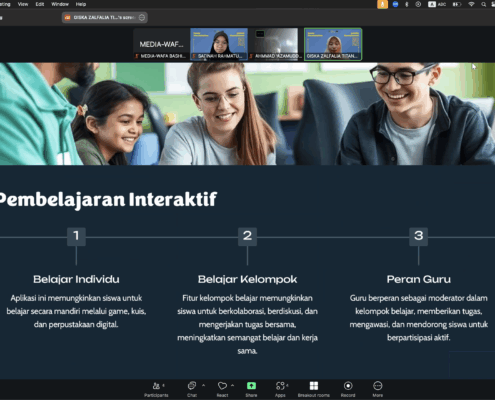Open the Chat panel

(x=192, y=389)
